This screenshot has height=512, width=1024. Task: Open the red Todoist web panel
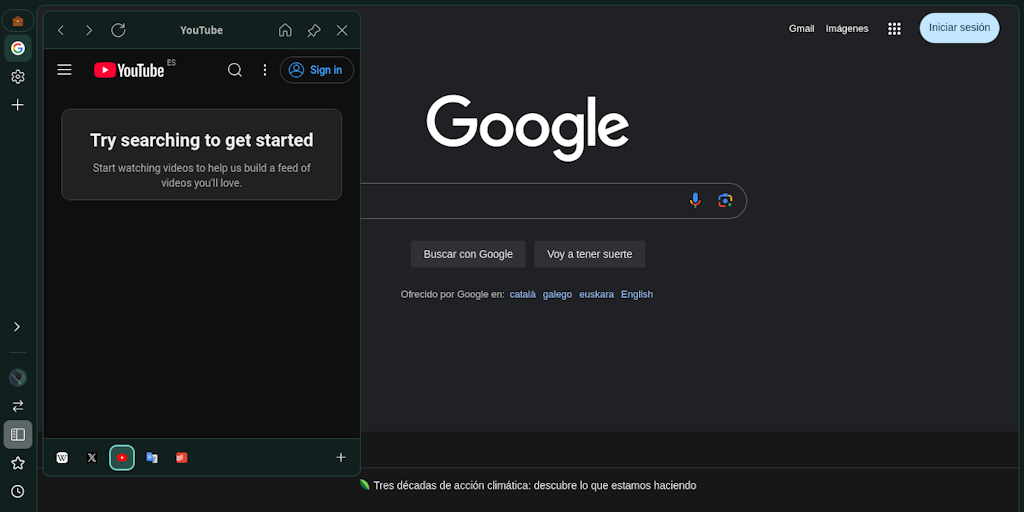click(x=182, y=458)
